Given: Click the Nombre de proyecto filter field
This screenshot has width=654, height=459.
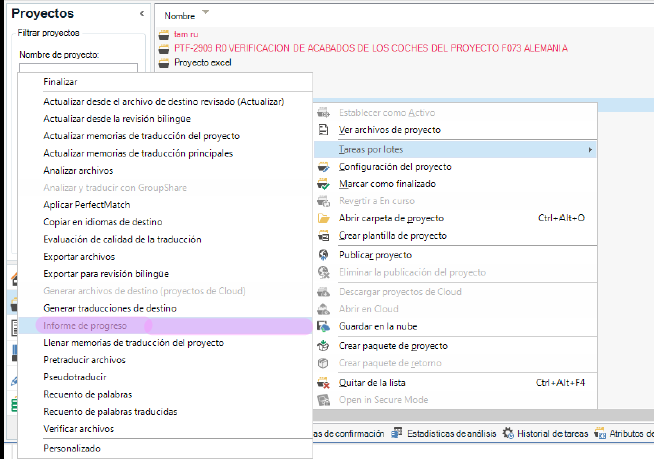Looking at the screenshot, I should coord(78,68).
